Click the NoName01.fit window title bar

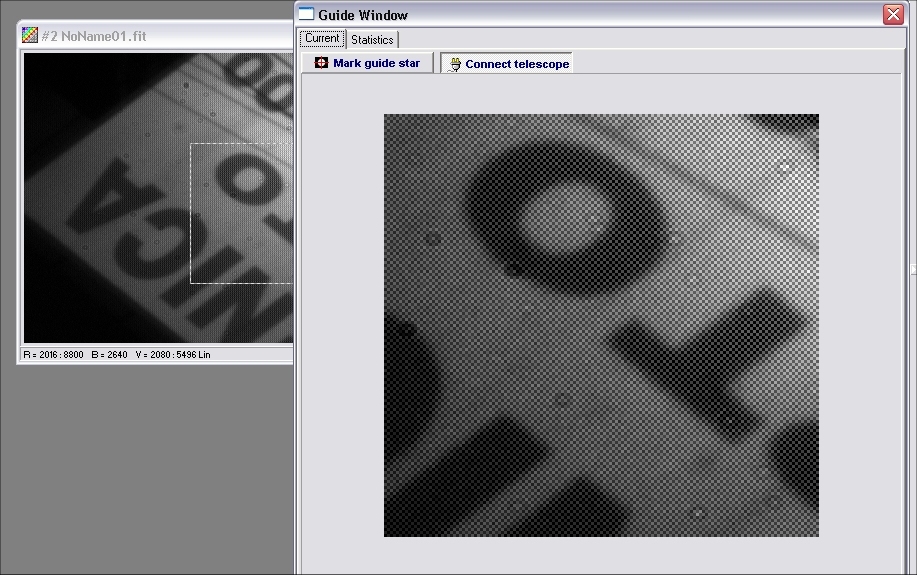(156, 36)
